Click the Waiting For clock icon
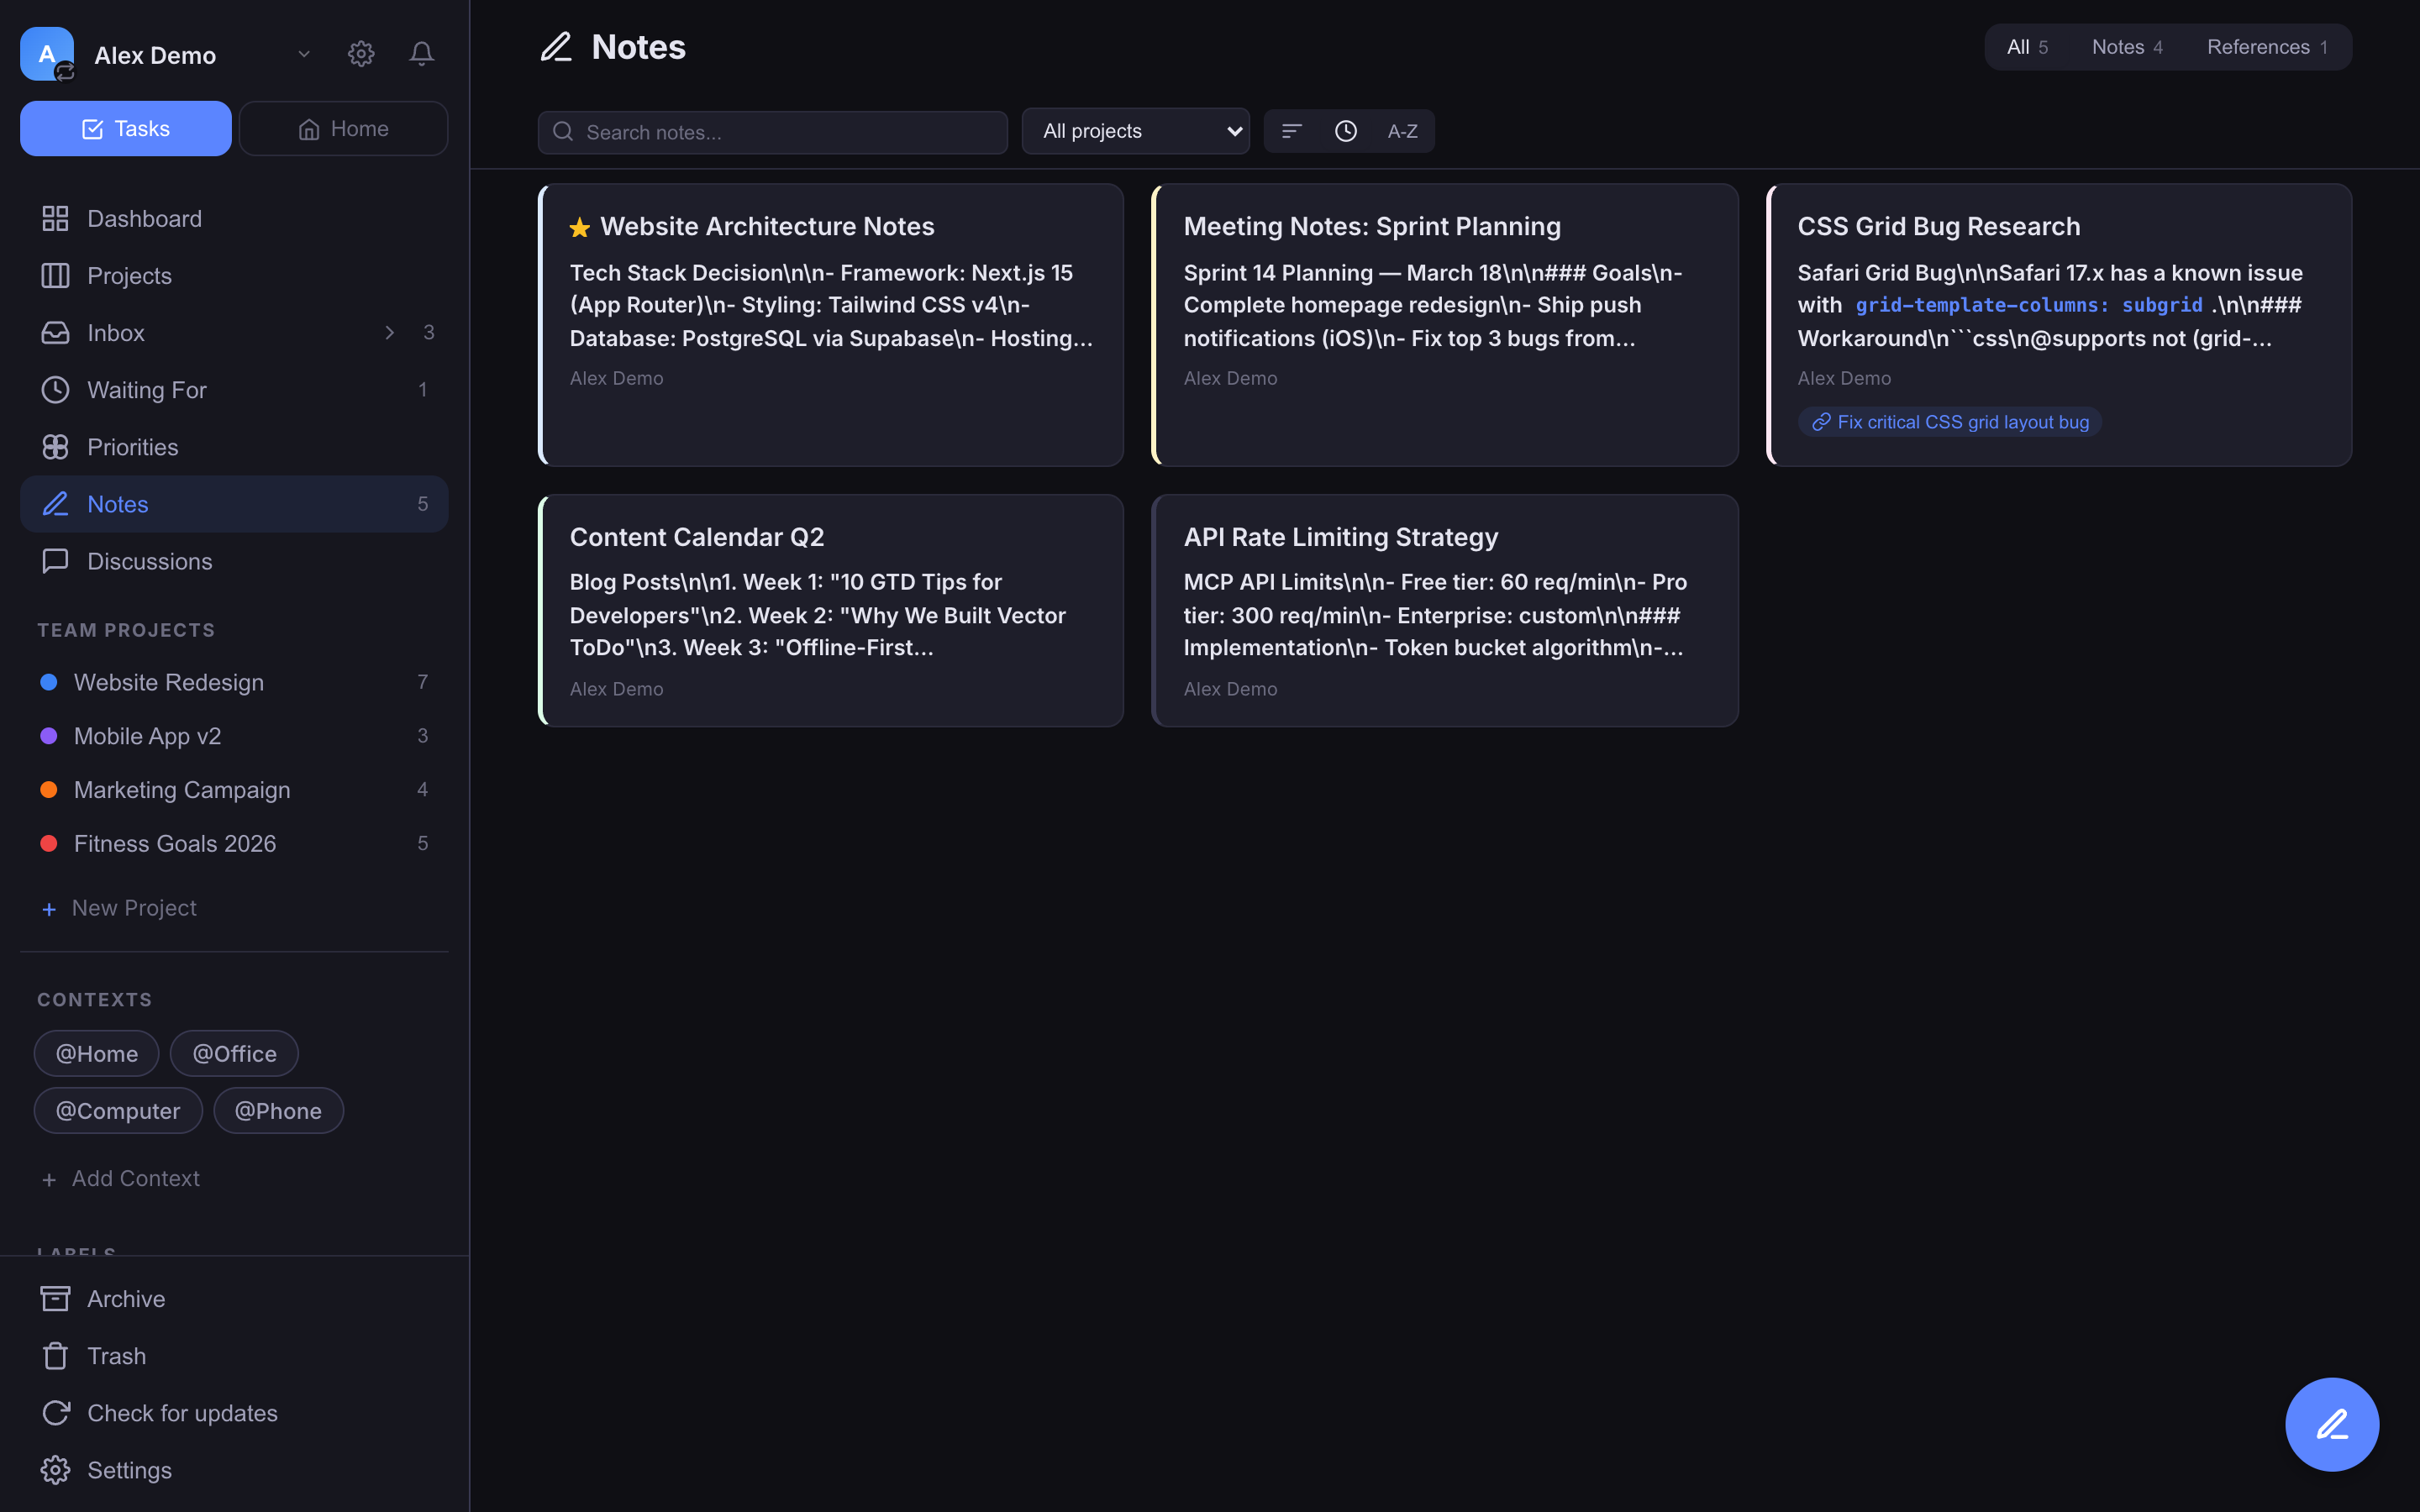The height and width of the screenshot is (1512, 2420). 55,389
